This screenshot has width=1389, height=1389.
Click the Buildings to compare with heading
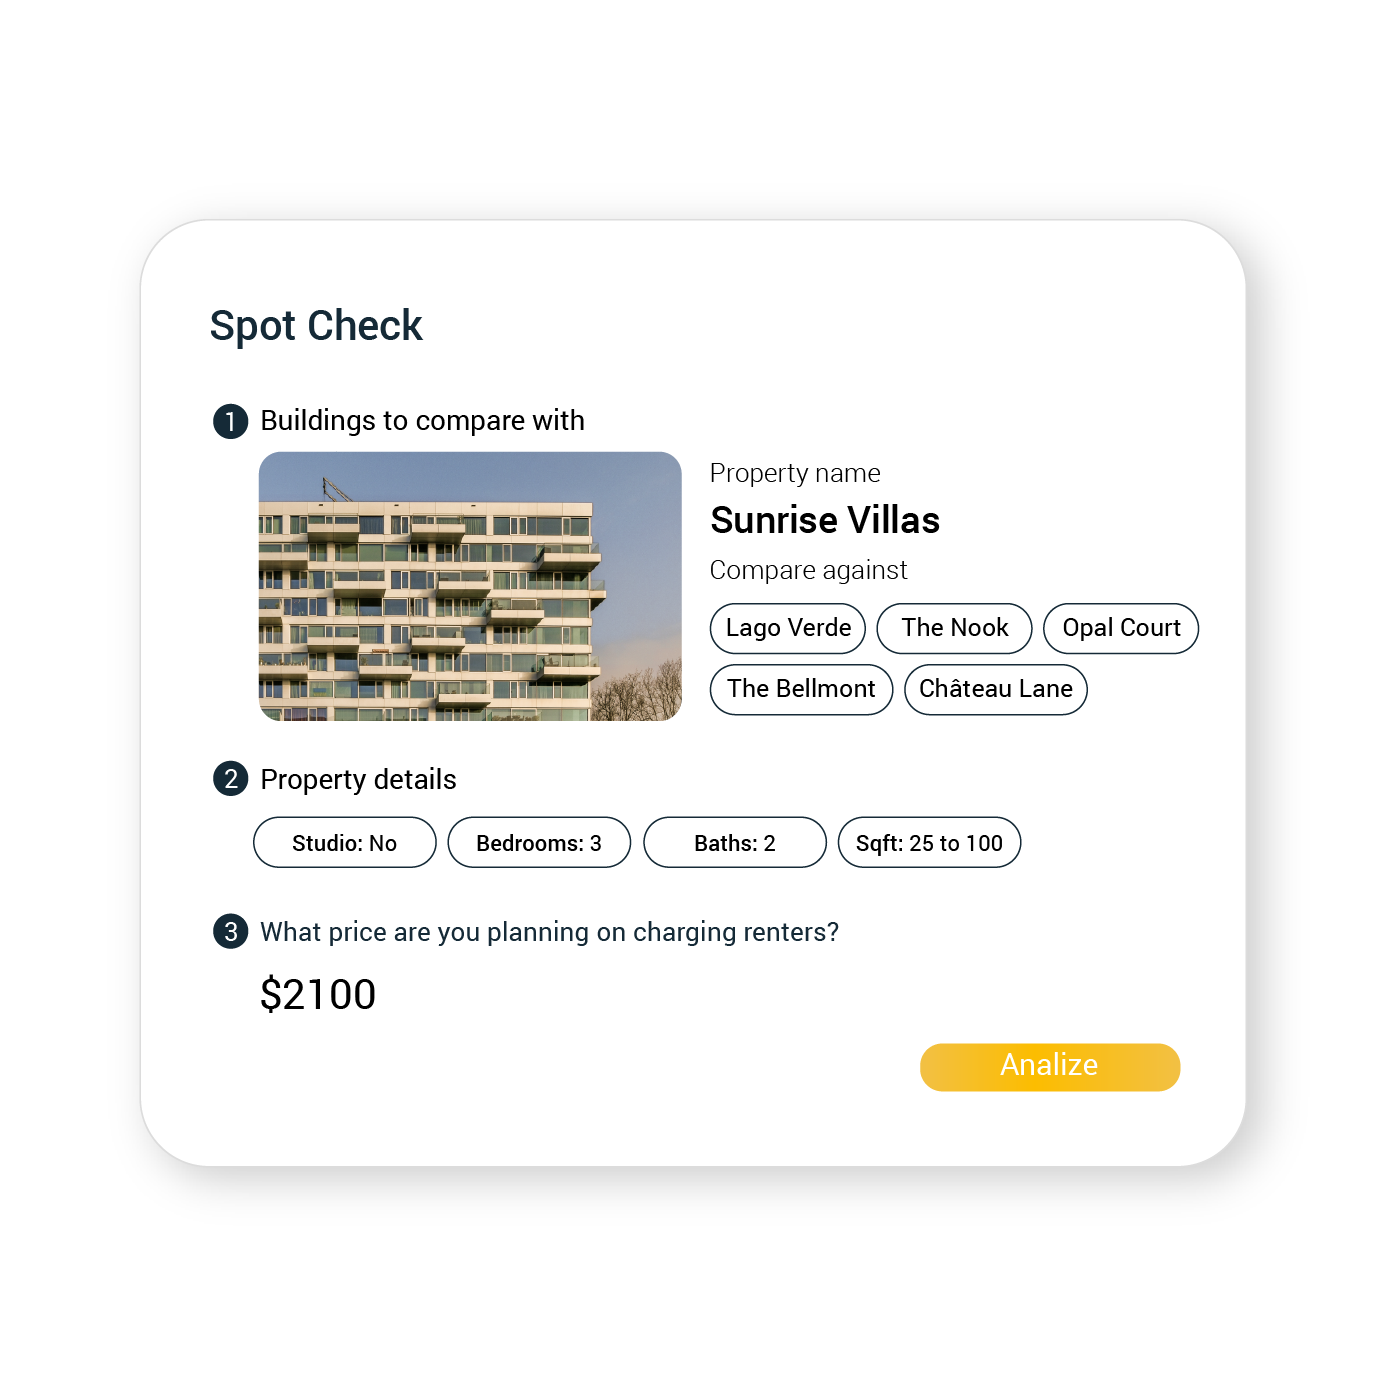tap(423, 421)
